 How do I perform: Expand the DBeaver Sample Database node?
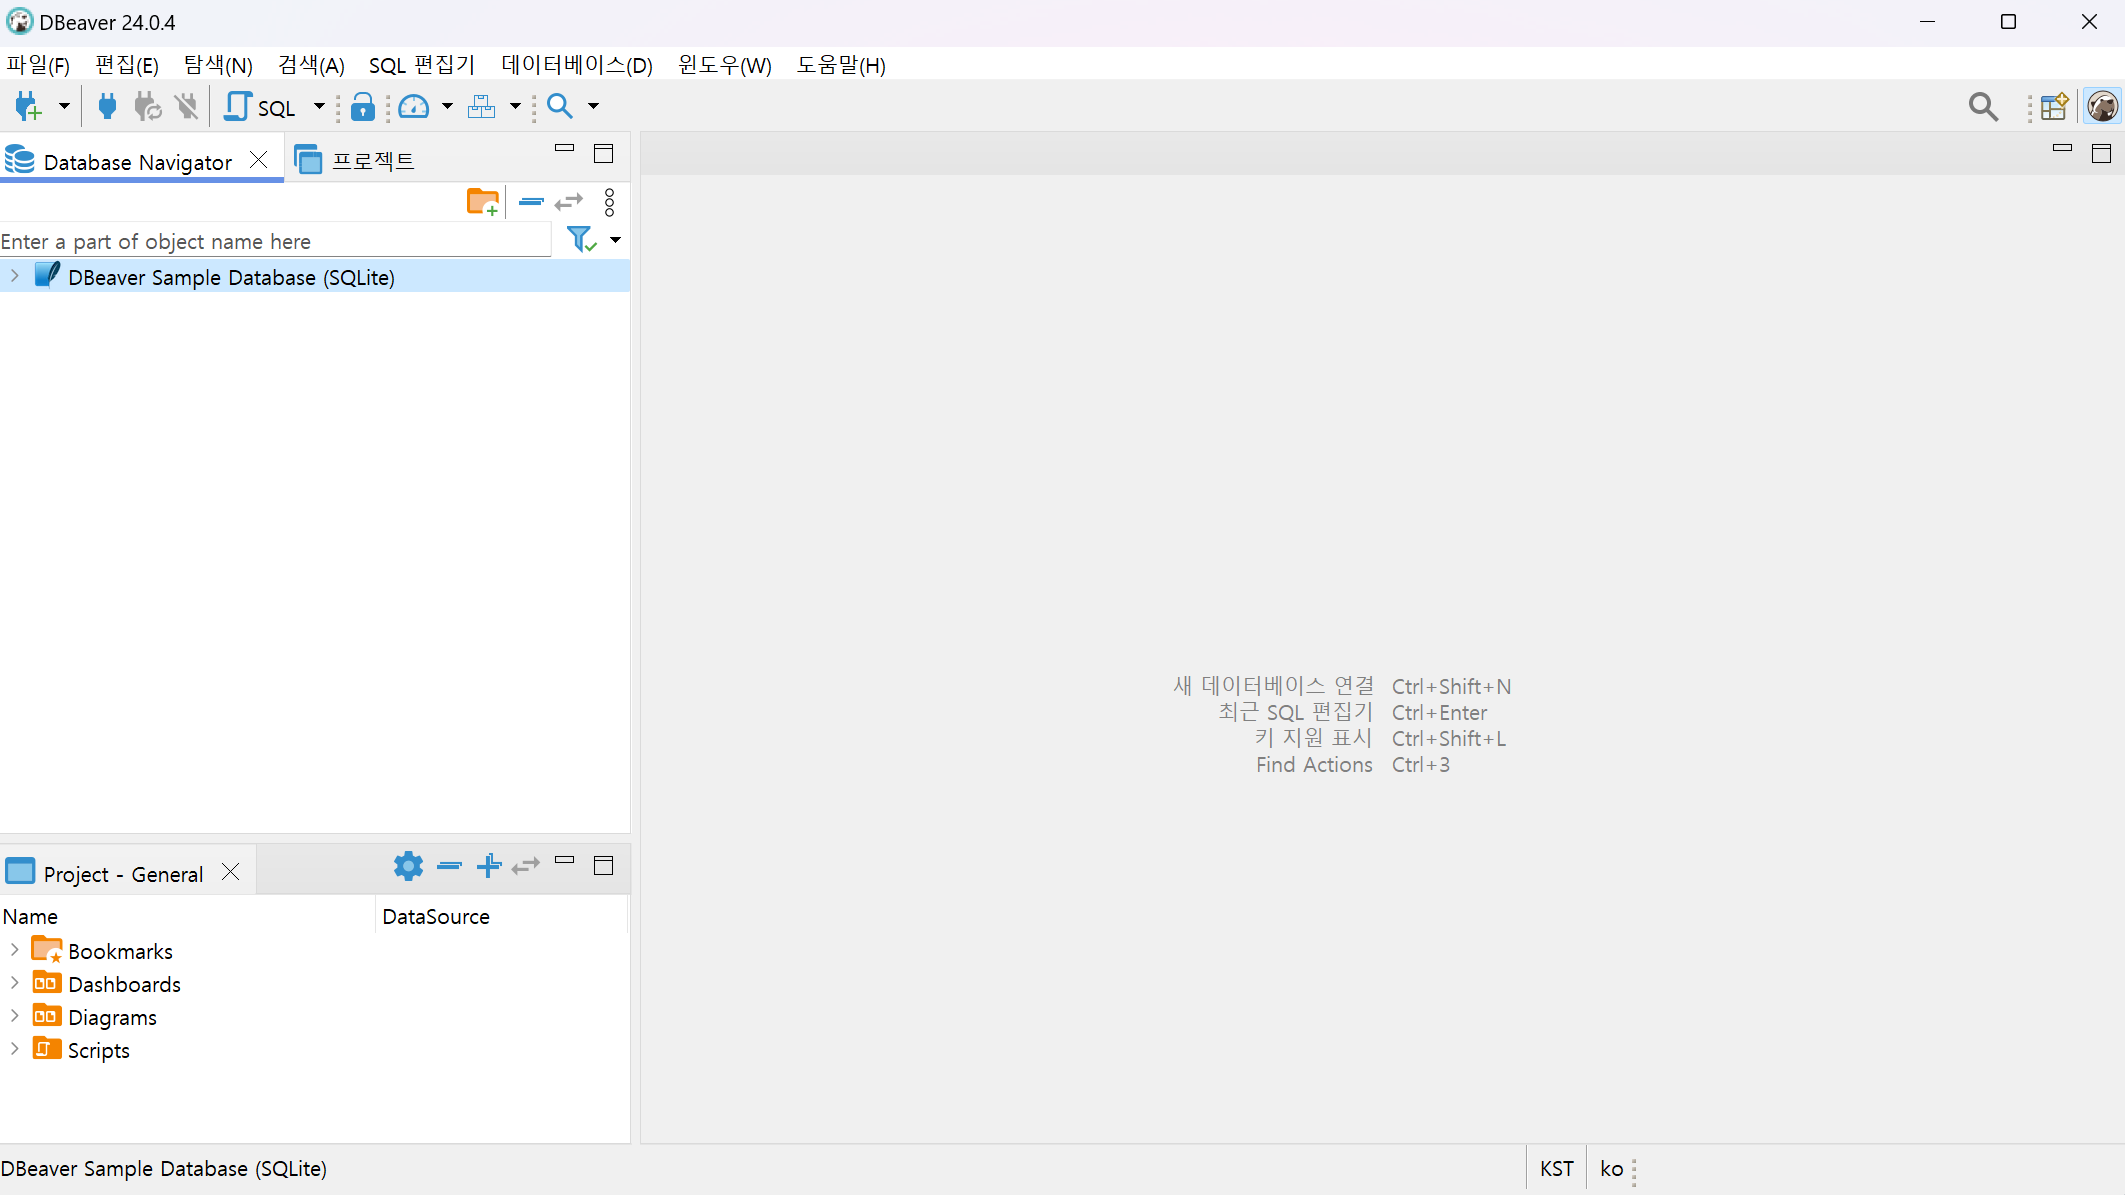(x=14, y=276)
